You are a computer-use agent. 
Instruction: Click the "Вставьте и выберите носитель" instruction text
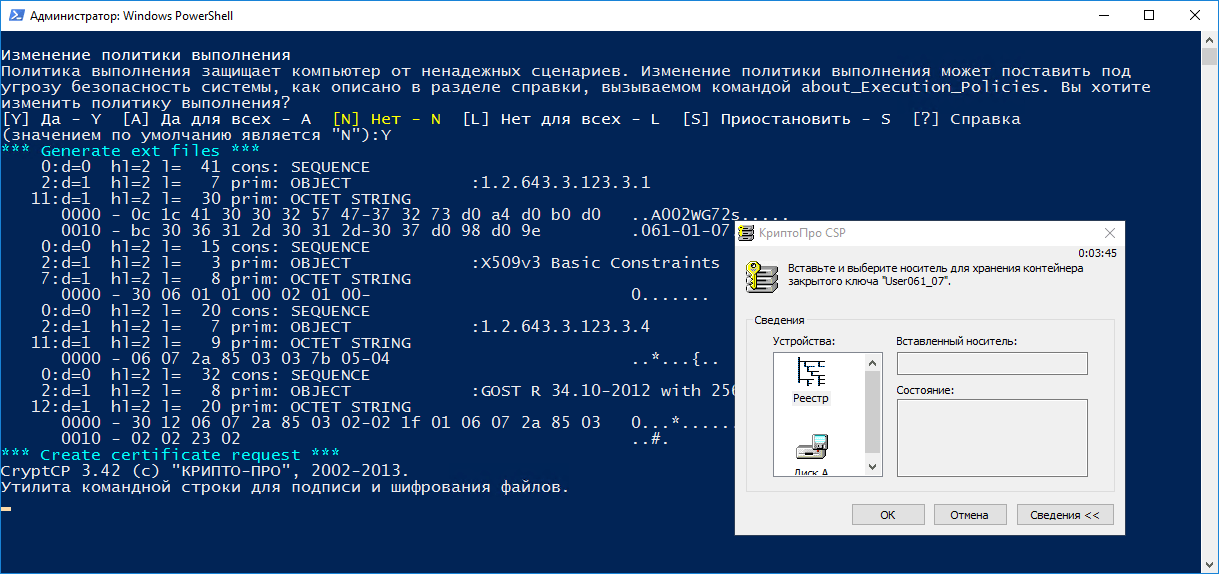[x=936, y=274]
